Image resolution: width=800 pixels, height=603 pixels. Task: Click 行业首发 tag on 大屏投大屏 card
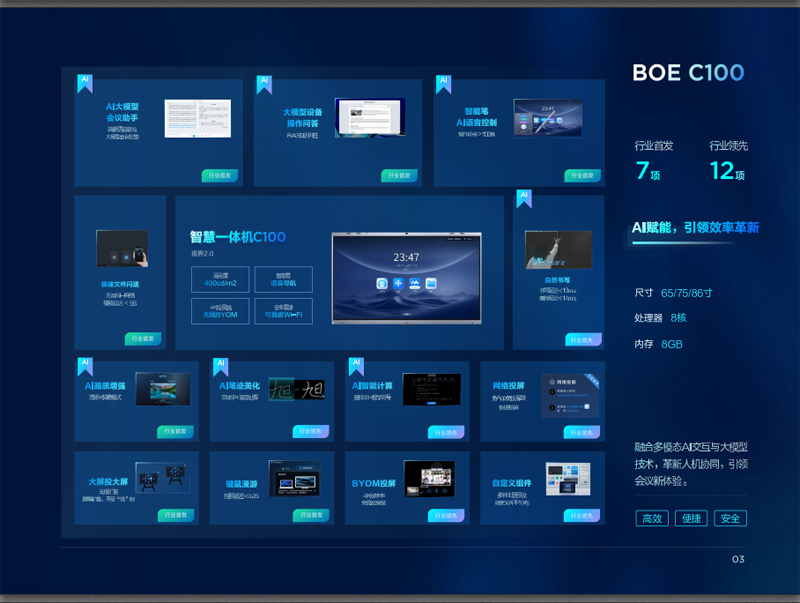(x=176, y=515)
